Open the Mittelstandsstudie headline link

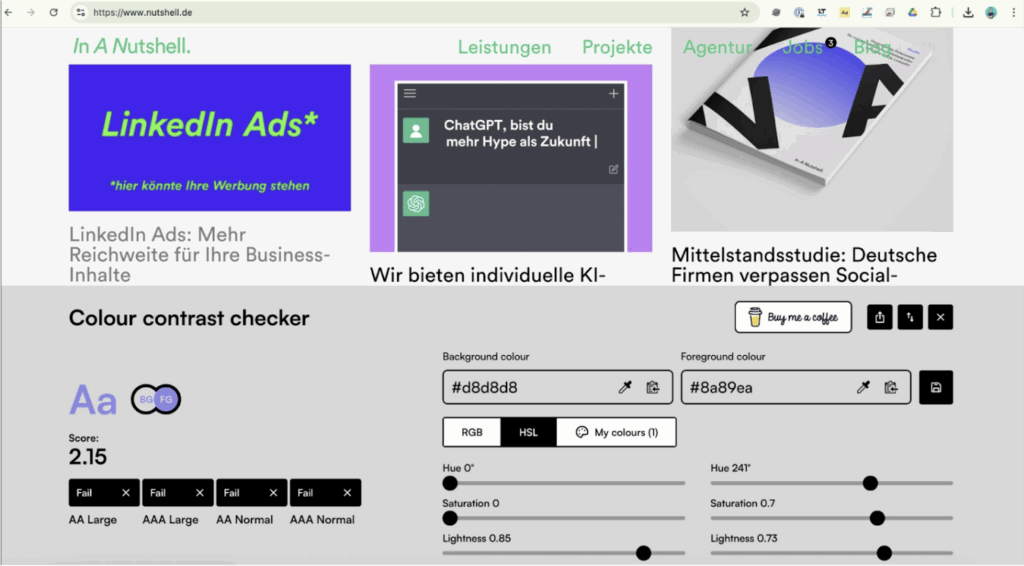click(804, 264)
